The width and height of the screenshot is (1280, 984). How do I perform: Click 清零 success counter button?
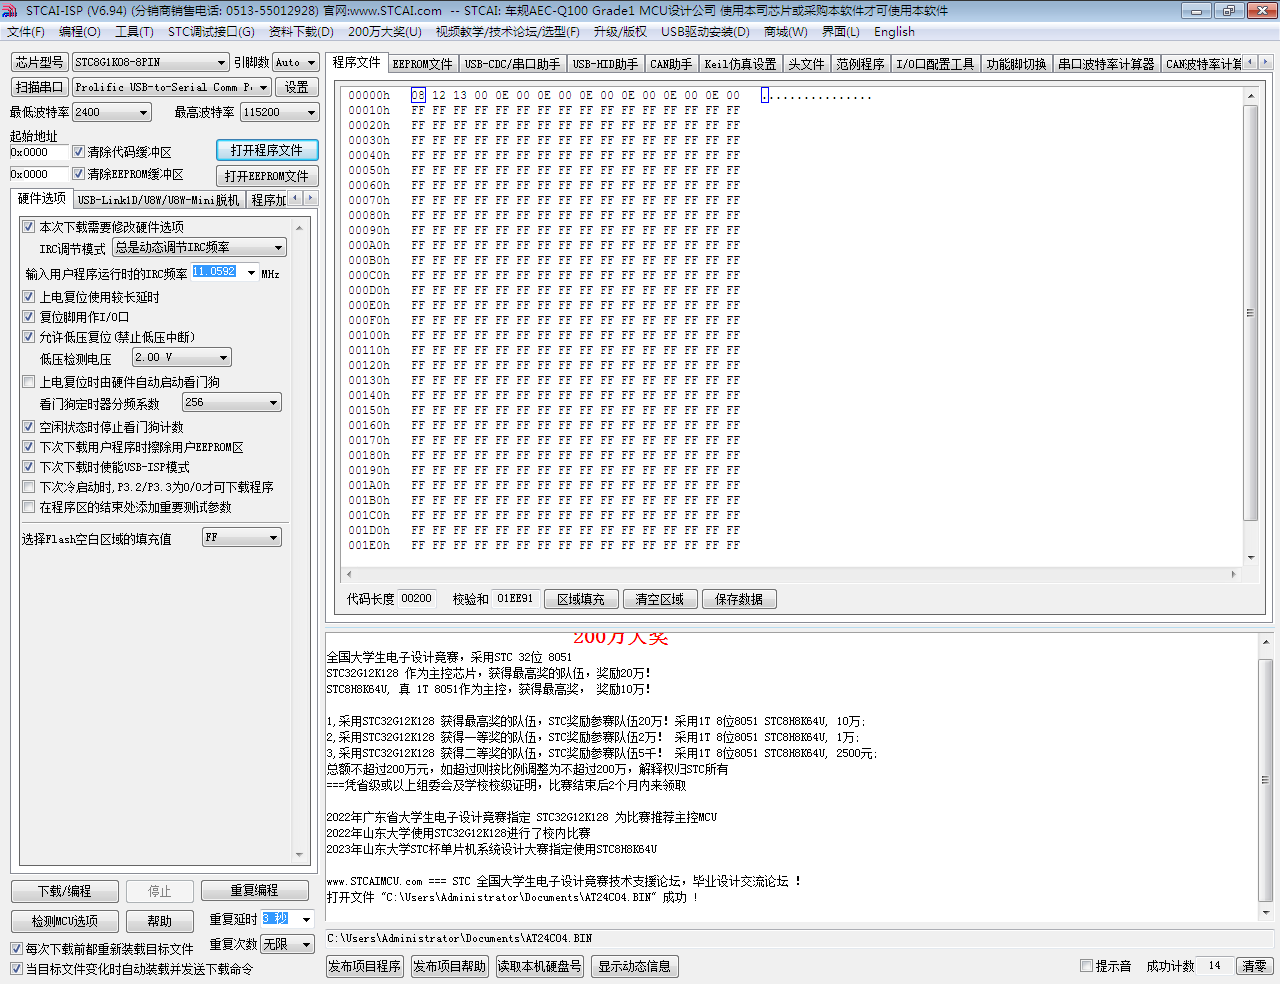point(1254,966)
